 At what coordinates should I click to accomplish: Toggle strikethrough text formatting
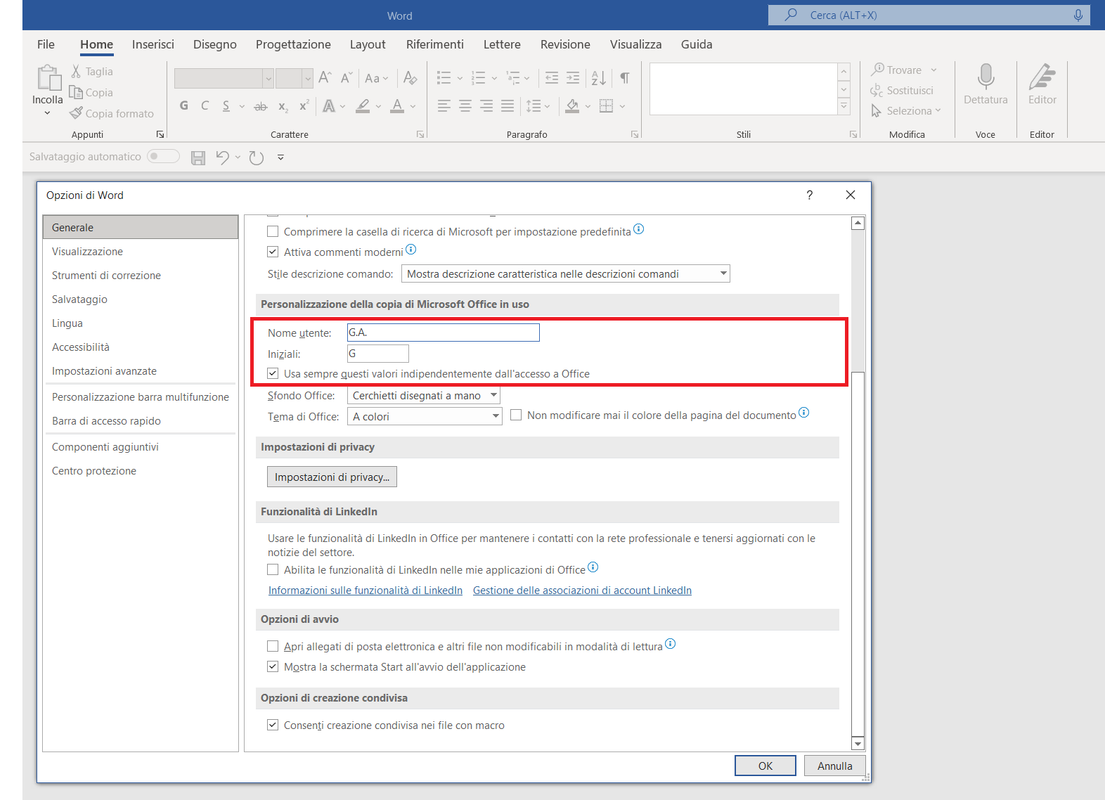click(261, 106)
